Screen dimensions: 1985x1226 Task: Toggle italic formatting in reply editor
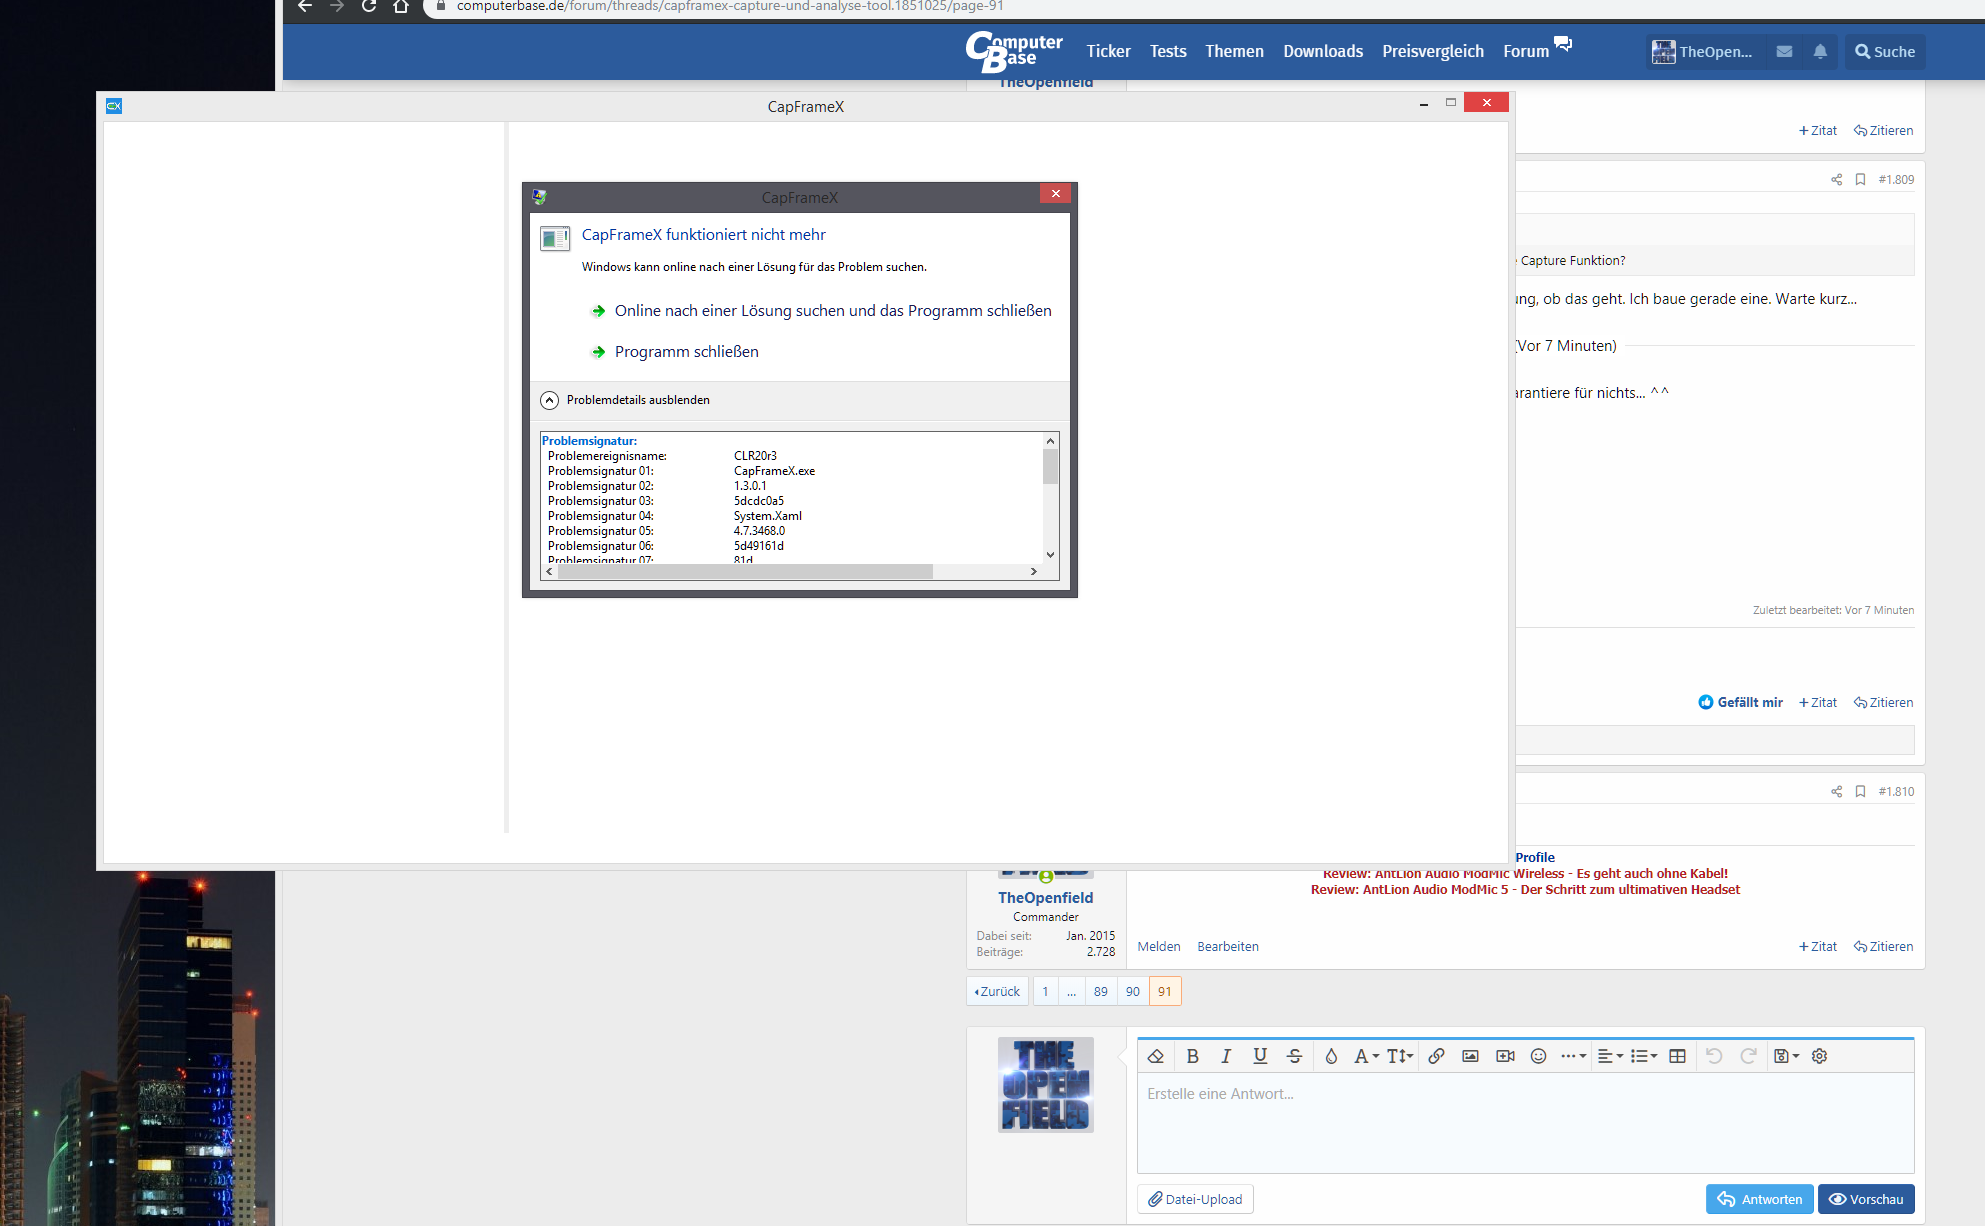(x=1226, y=1056)
